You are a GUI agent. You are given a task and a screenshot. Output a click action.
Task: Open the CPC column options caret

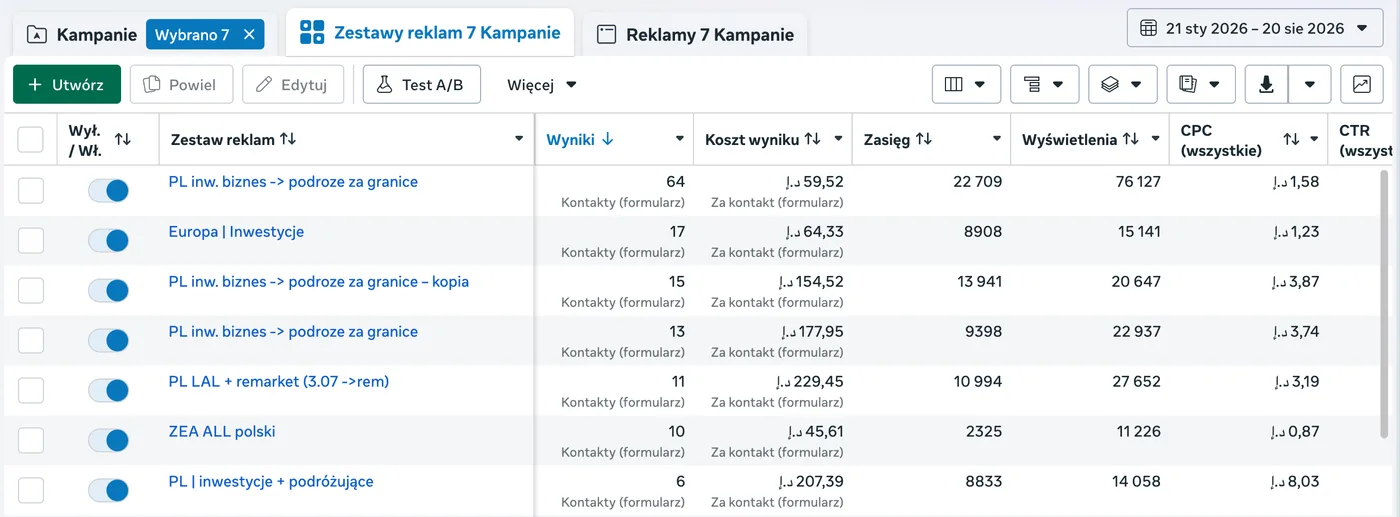(1314, 139)
